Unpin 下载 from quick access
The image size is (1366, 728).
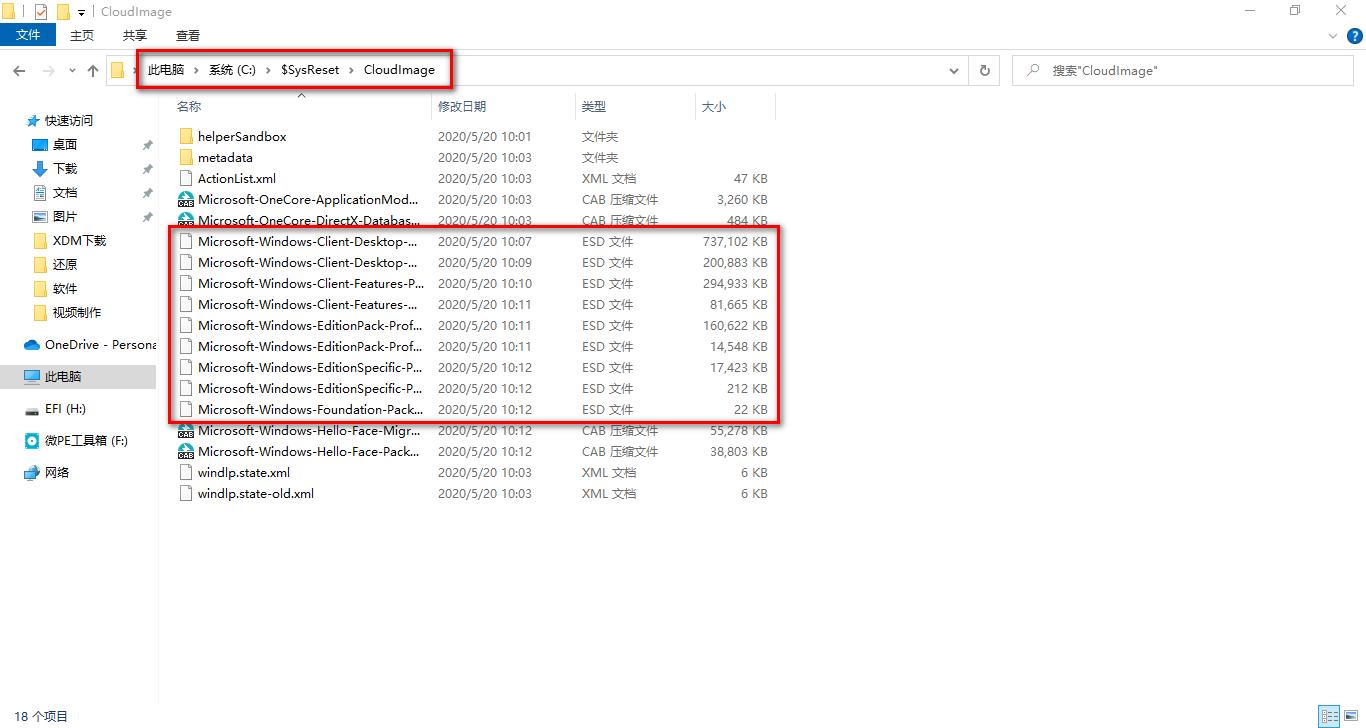point(147,169)
